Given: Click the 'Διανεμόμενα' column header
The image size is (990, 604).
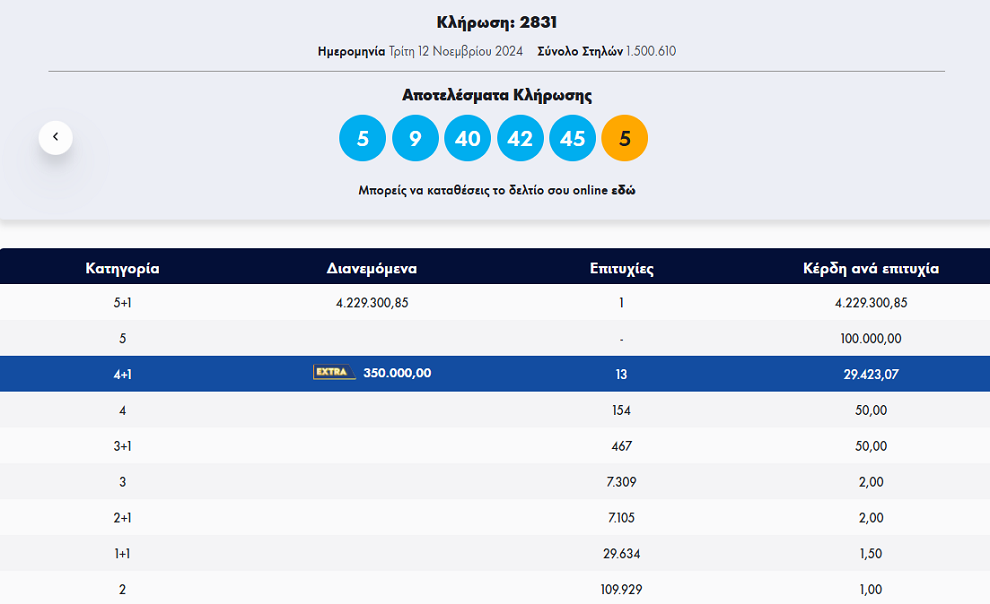Looking at the screenshot, I should [372, 268].
